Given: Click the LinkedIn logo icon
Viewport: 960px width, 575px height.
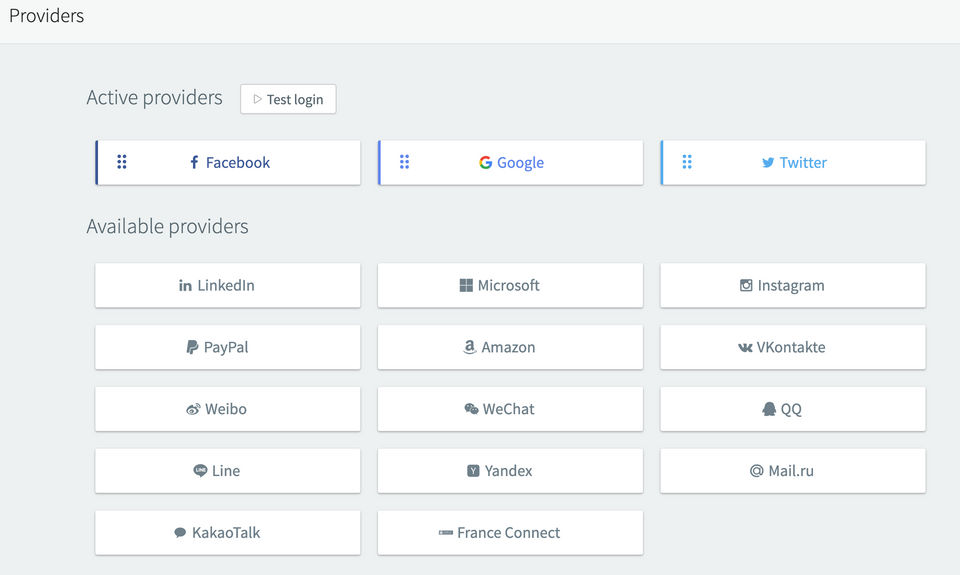Looking at the screenshot, I should [x=185, y=286].
